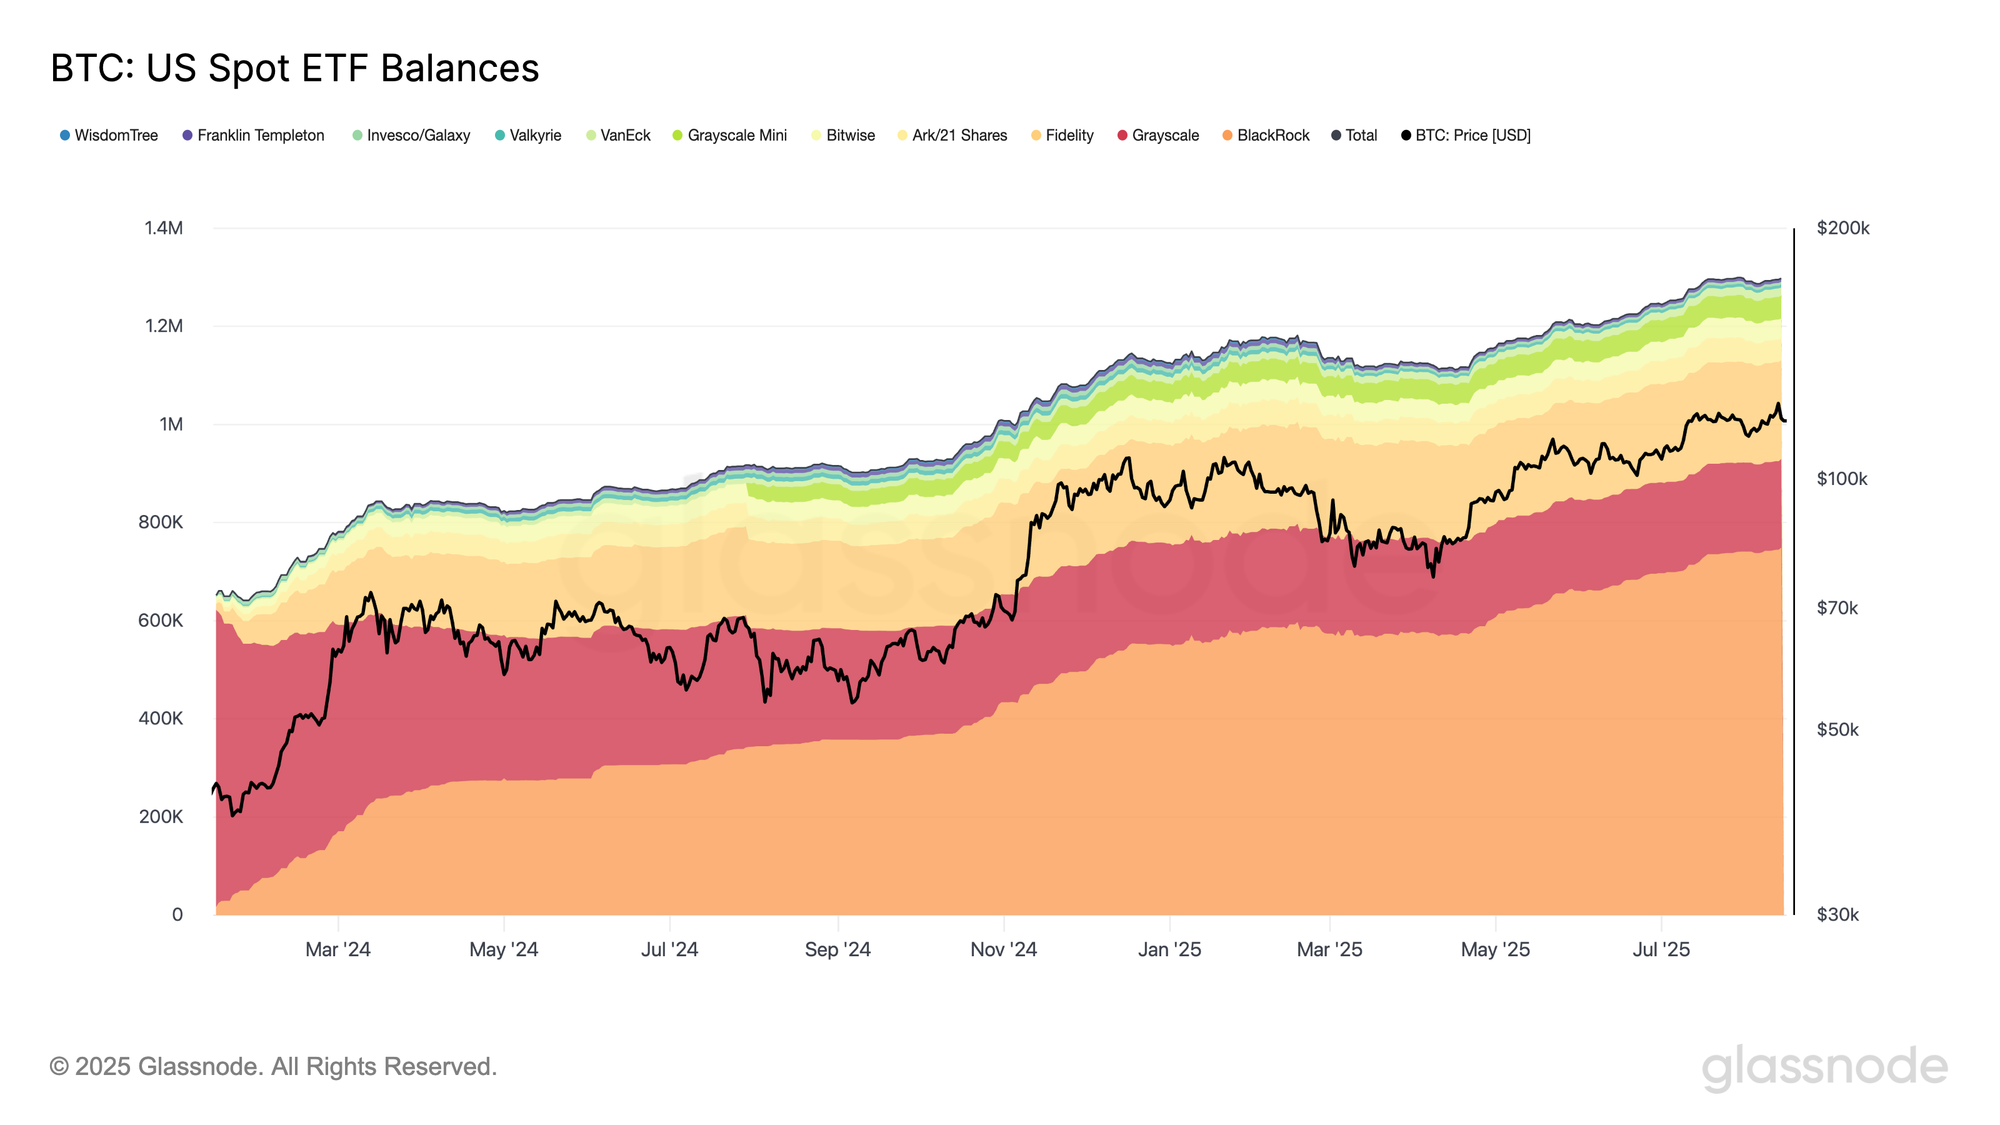Viewport: 2000px width, 1125px height.
Task: Click the $100k right axis label
Action: coord(1842,479)
